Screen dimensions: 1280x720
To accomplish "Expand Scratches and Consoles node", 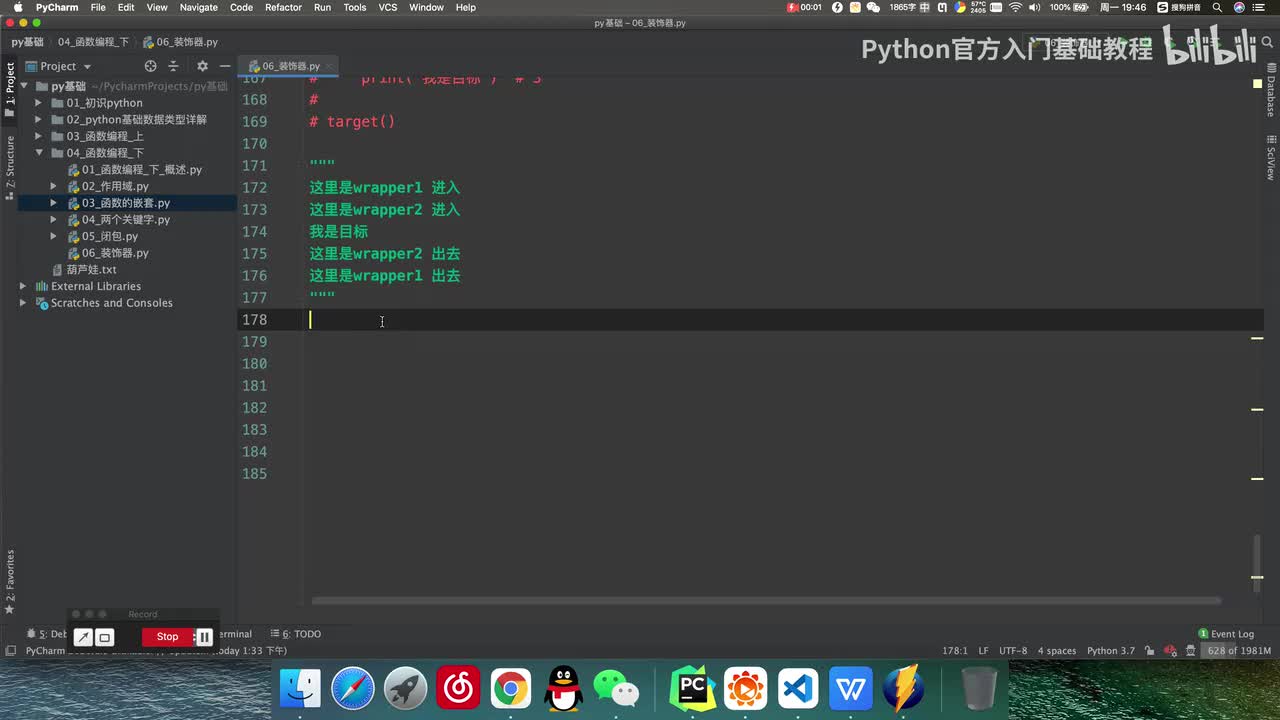I will pyautogui.click(x=23, y=303).
